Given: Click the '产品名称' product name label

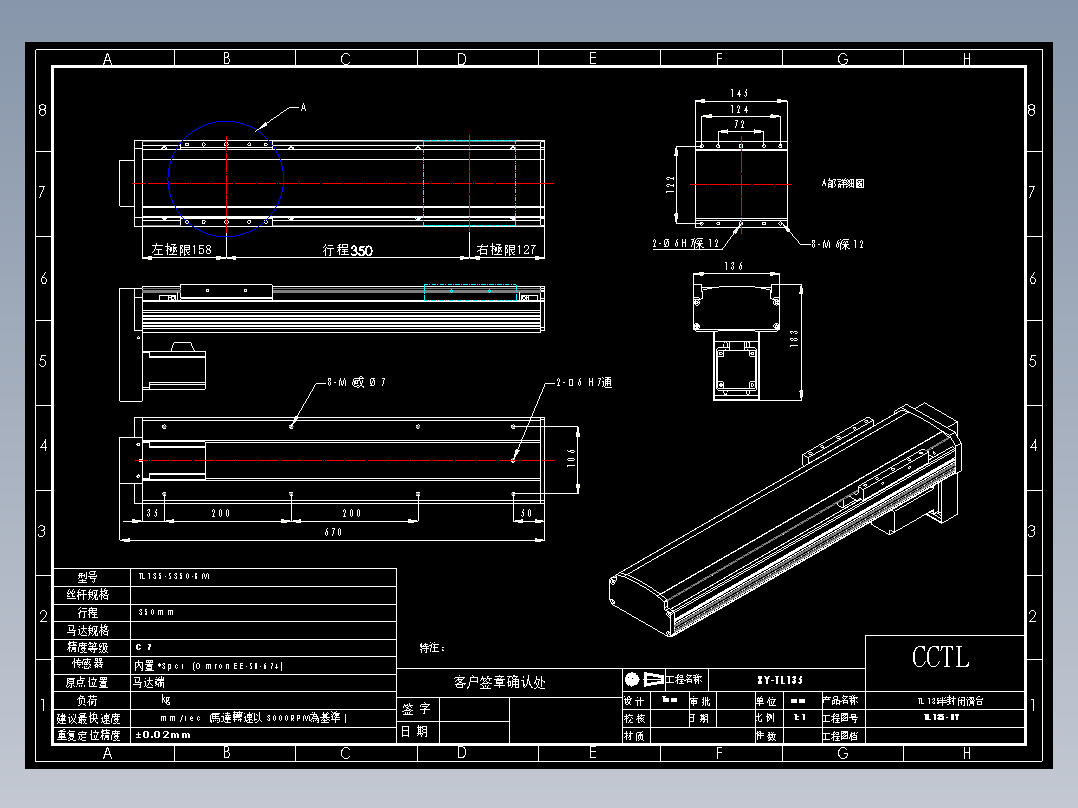Looking at the screenshot, I should (840, 701).
